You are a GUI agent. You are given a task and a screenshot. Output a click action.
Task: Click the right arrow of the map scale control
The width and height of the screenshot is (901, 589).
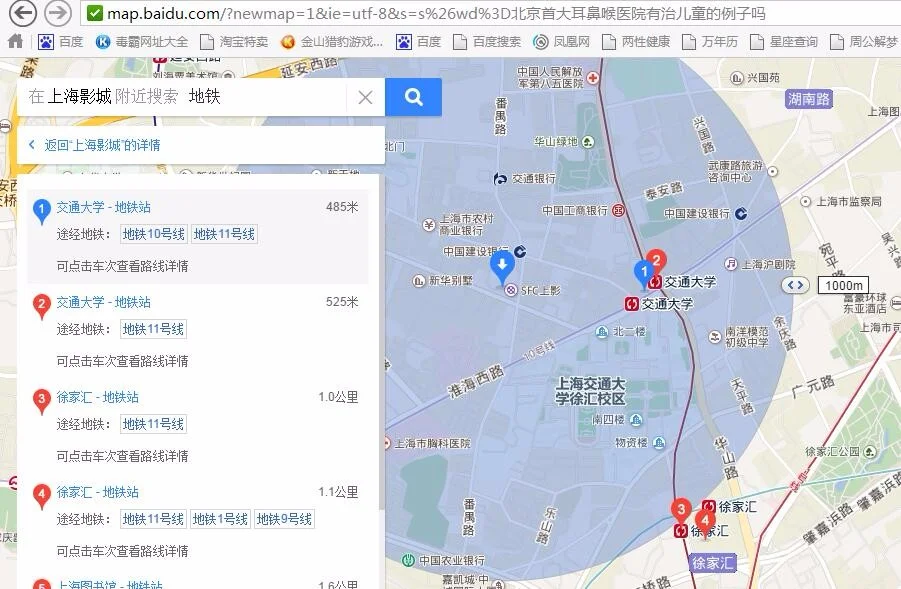point(800,285)
